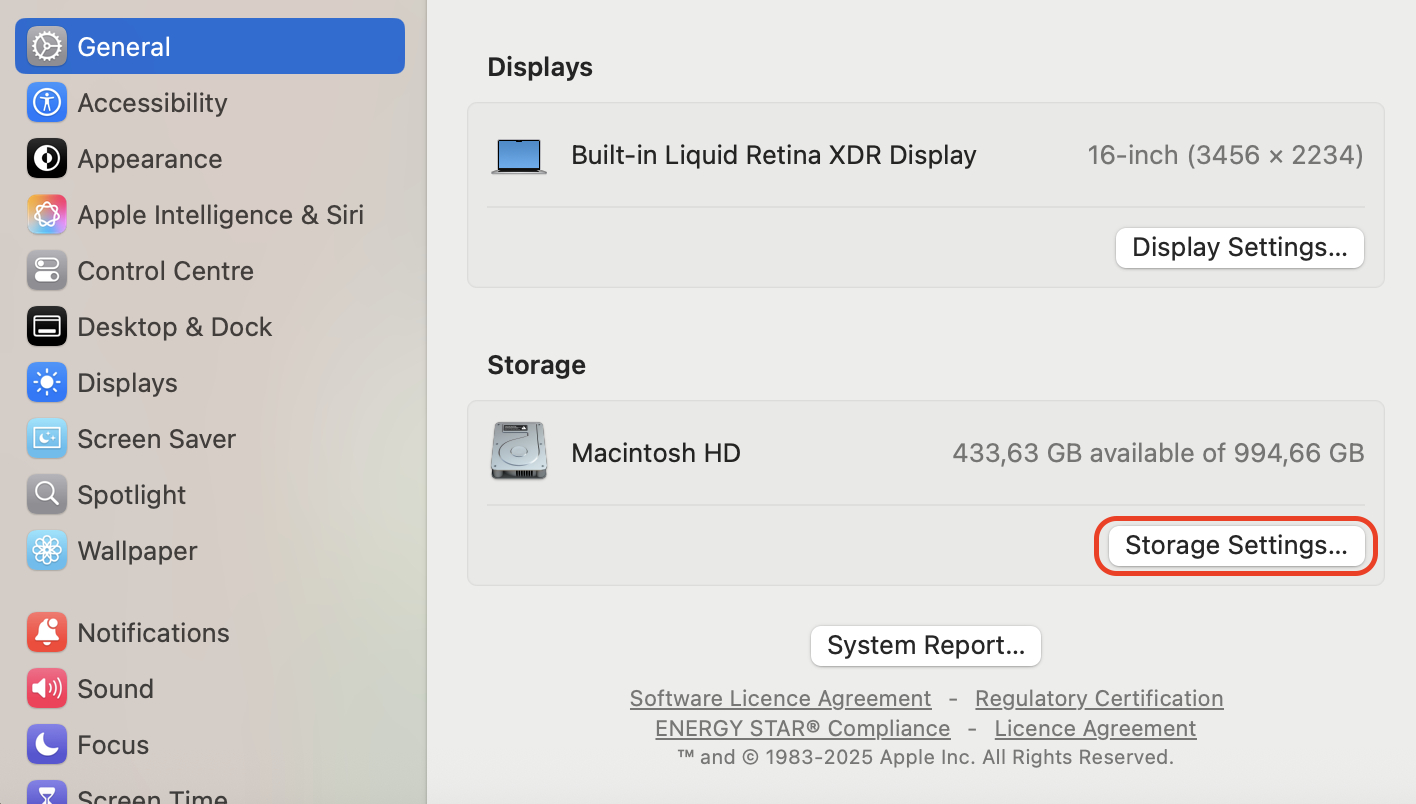Click the Control Centre sidebar icon
This screenshot has width=1416, height=804.
pos(47,270)
